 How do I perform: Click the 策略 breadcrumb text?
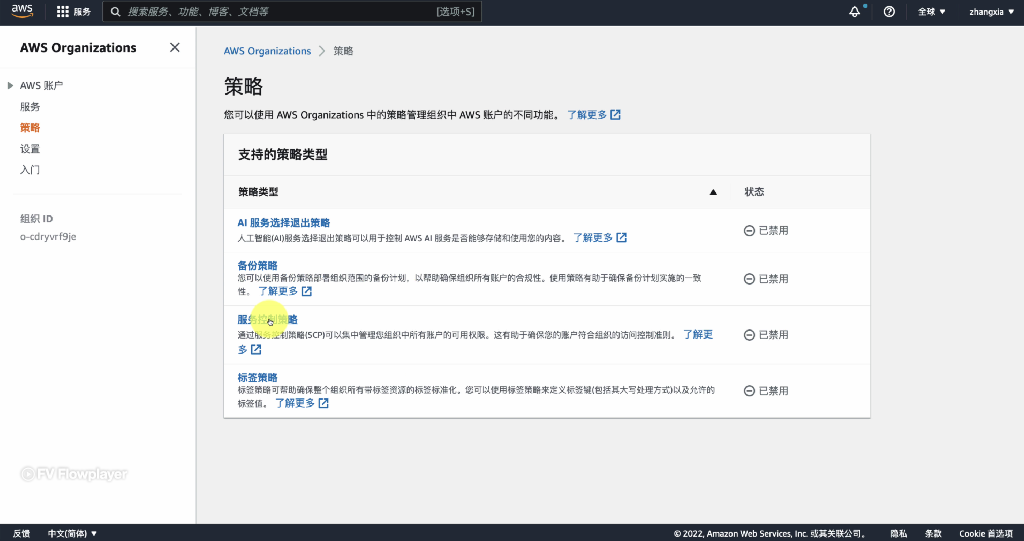[x=344, y=51]
